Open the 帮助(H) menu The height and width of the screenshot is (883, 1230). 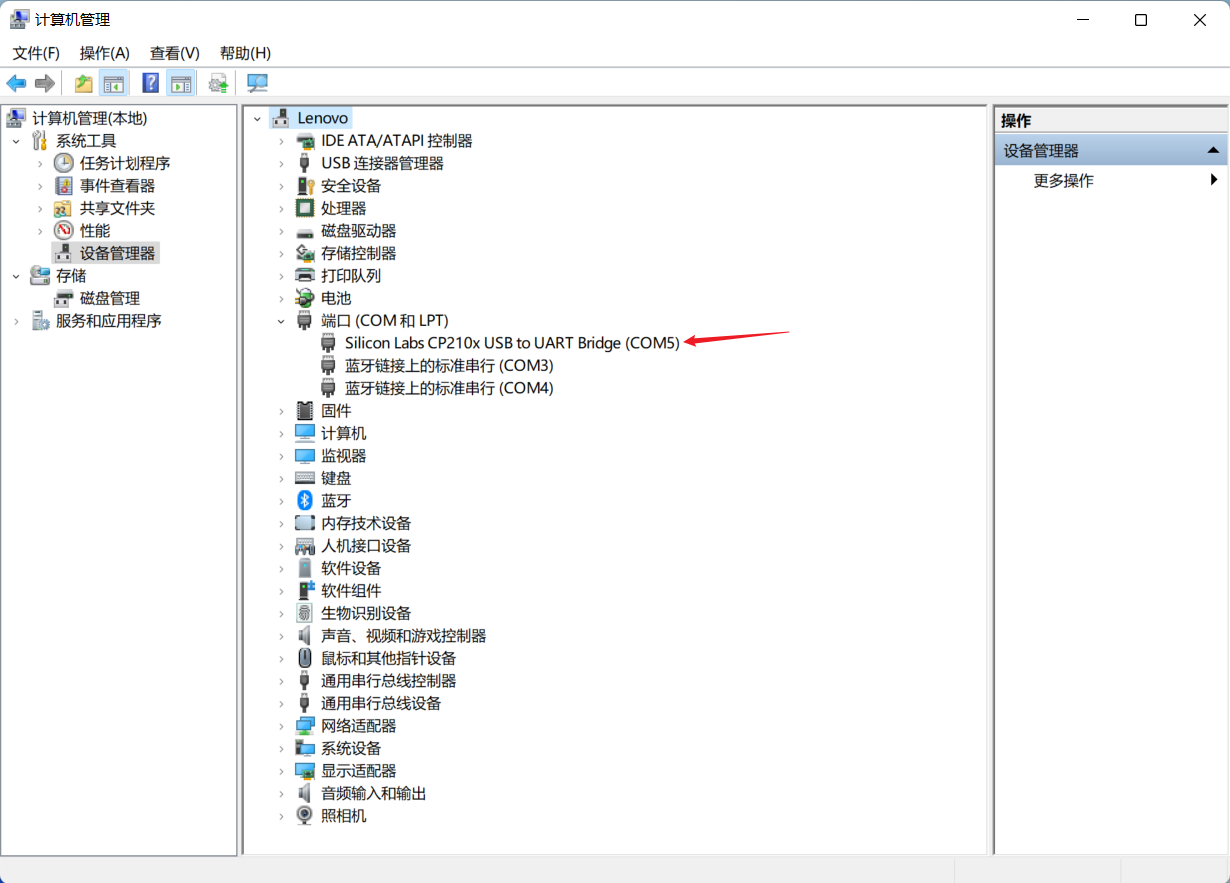tap(245, 53)
